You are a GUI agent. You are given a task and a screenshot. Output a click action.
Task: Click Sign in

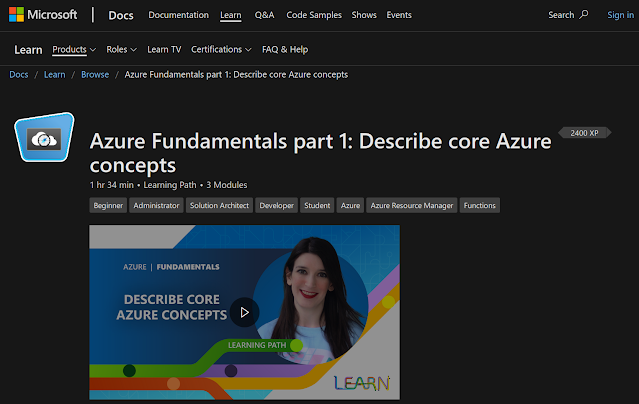click(x=620, y=15)
